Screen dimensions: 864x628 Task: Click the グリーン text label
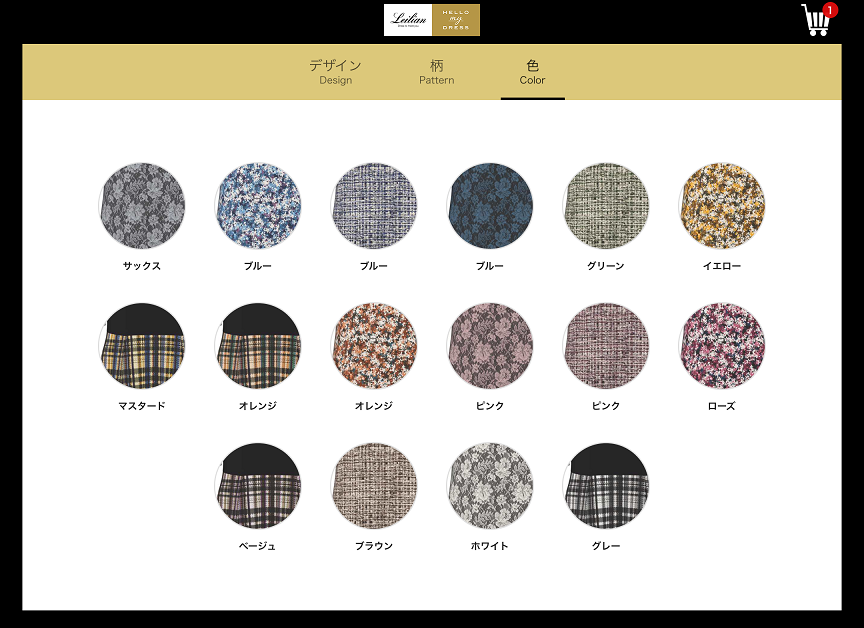point(606,266)
